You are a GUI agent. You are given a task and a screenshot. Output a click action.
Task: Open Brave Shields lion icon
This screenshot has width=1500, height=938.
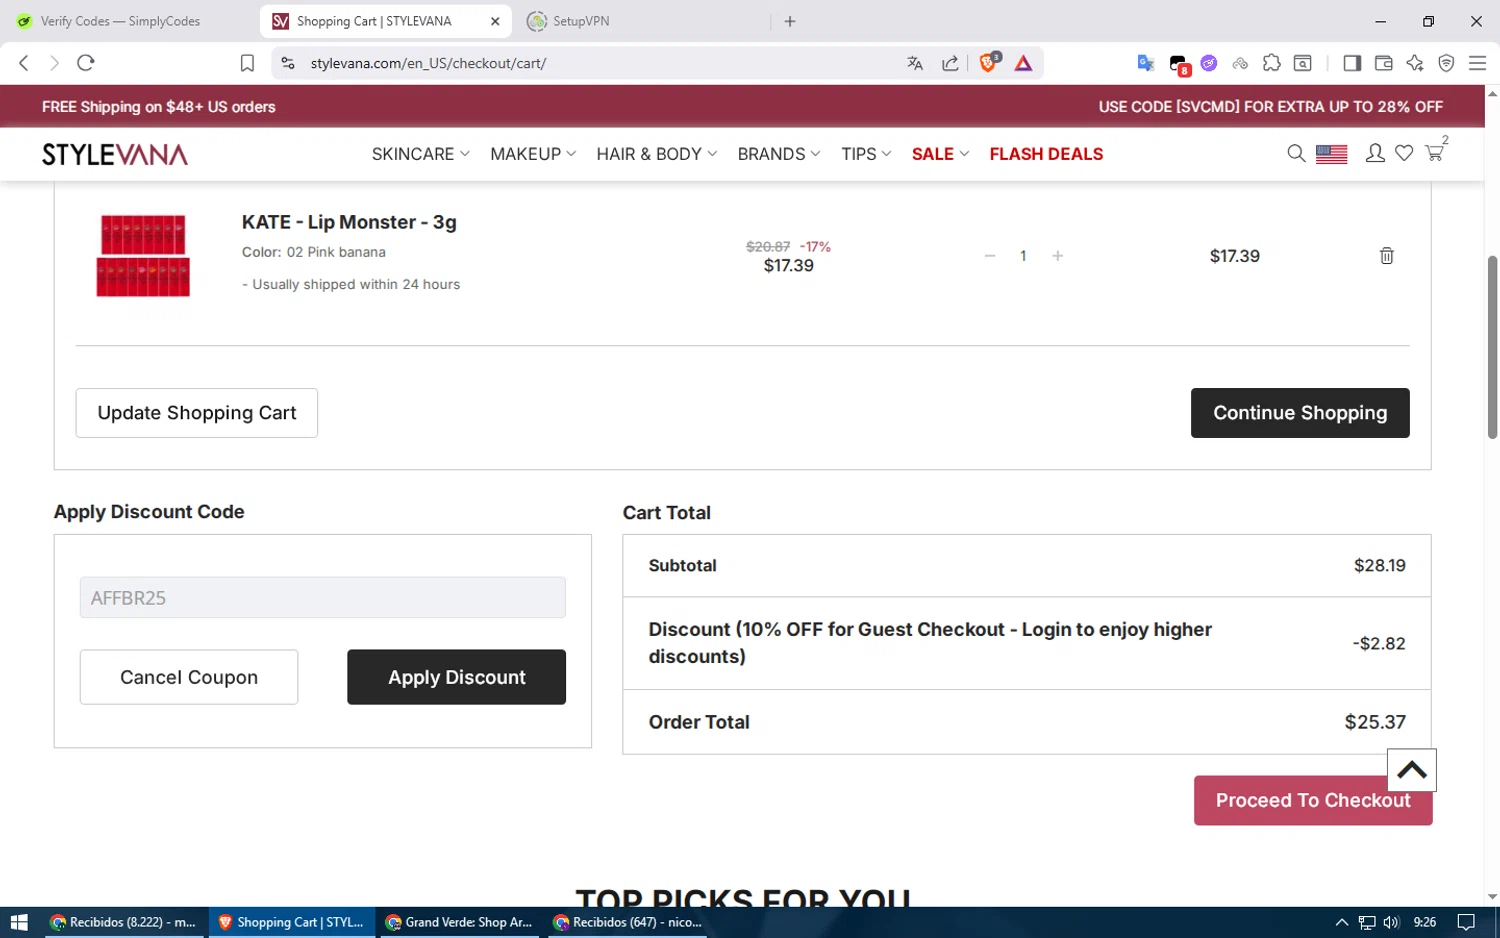point(989,62)
